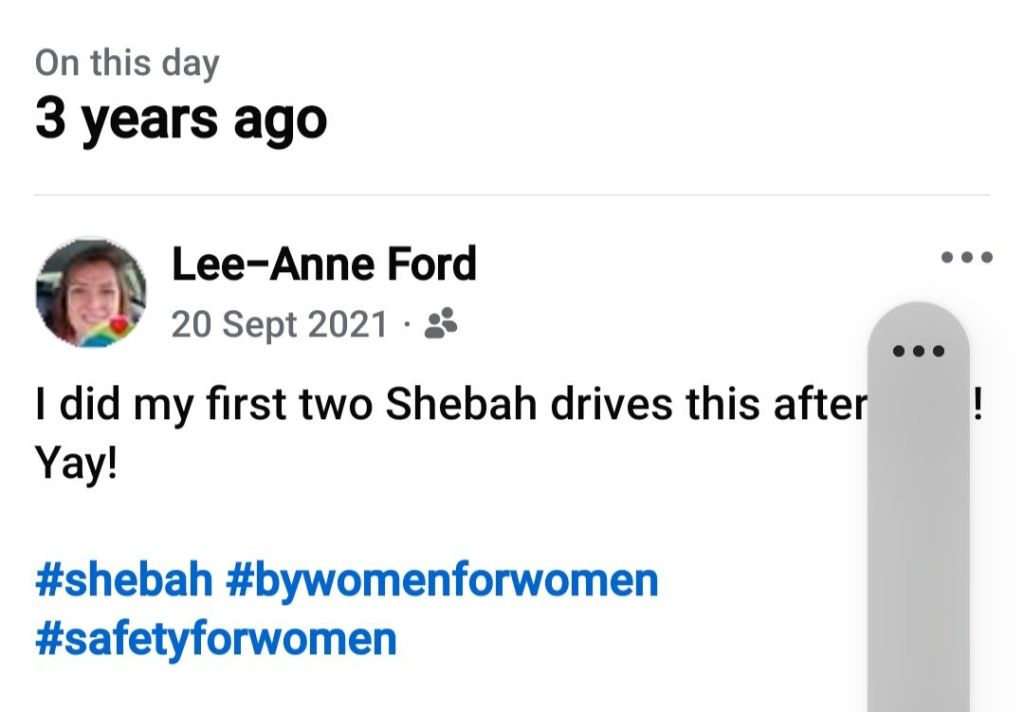Click the "3 years ago" heading

click(181, 119)
